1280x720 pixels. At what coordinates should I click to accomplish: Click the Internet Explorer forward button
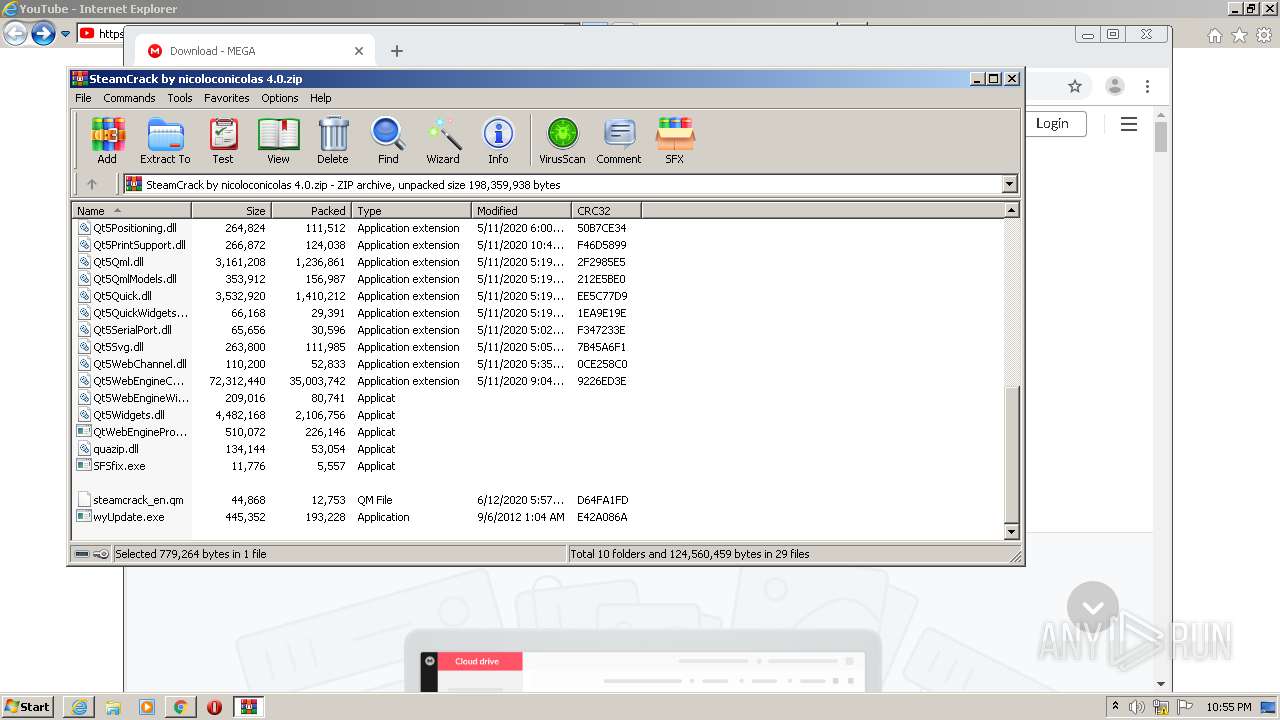pos(43,34)
